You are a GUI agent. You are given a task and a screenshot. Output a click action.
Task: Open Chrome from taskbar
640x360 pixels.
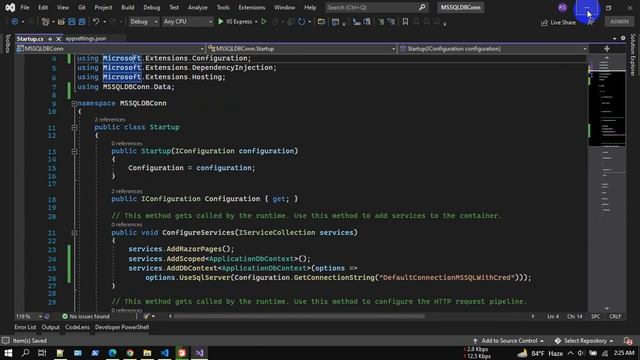(x=130, y=353)
